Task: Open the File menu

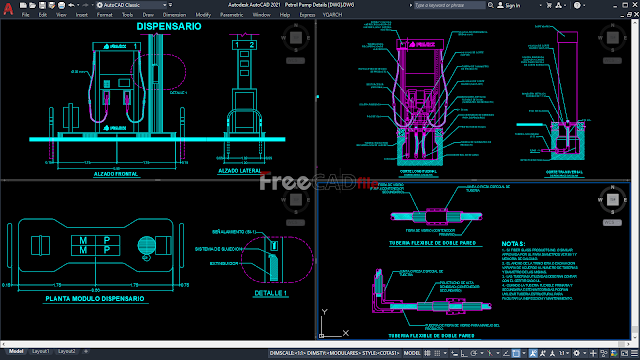Action: (x=25, y=15)
